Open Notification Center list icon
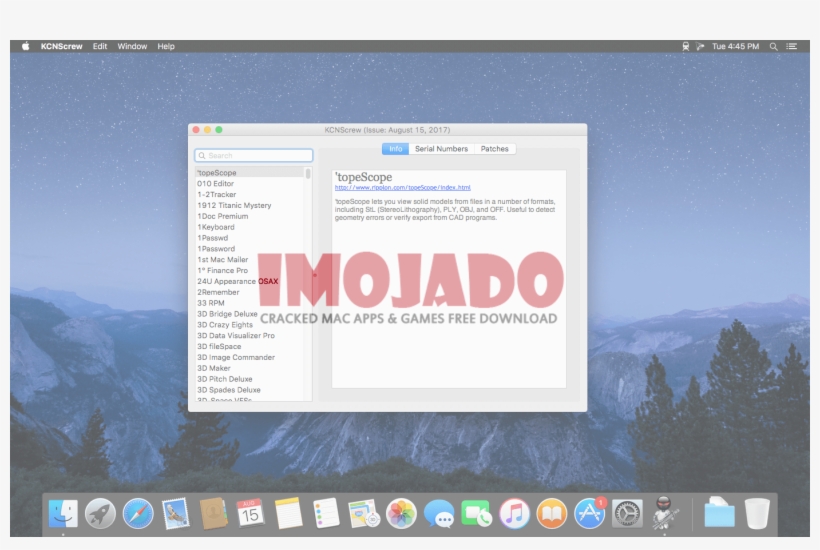820x550 pixels. (x=792, y=46)
